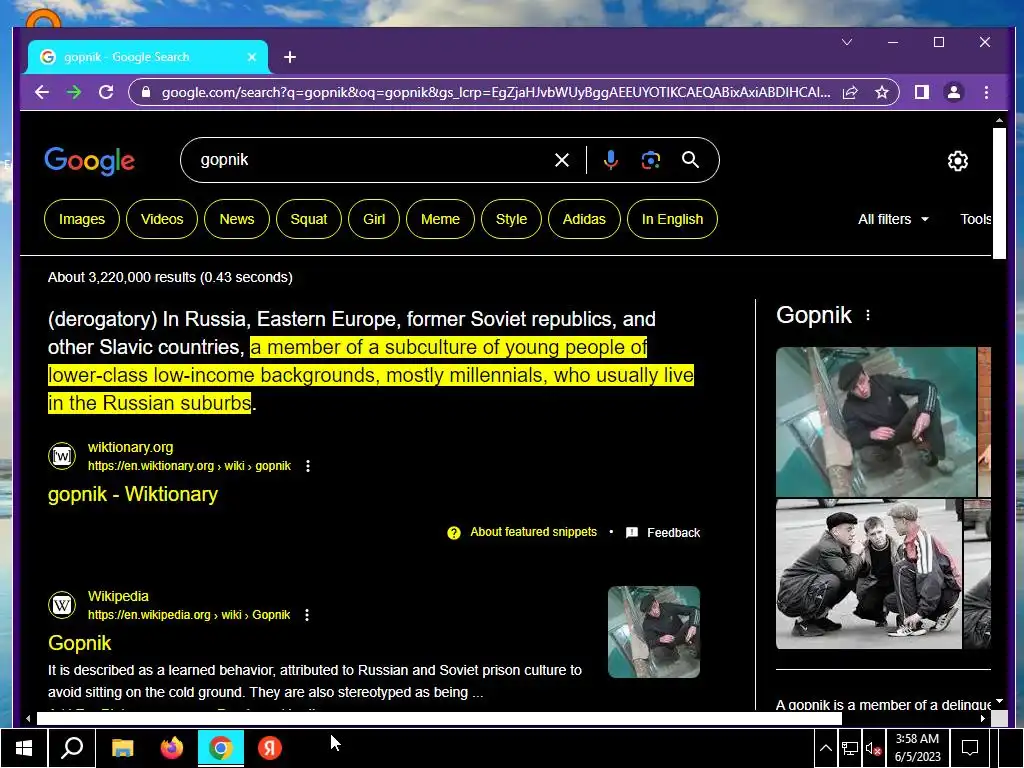The height and width of the screenshot is (768, 1024).
Task: Select the Squat filter chip
Action: click(308, 219)
